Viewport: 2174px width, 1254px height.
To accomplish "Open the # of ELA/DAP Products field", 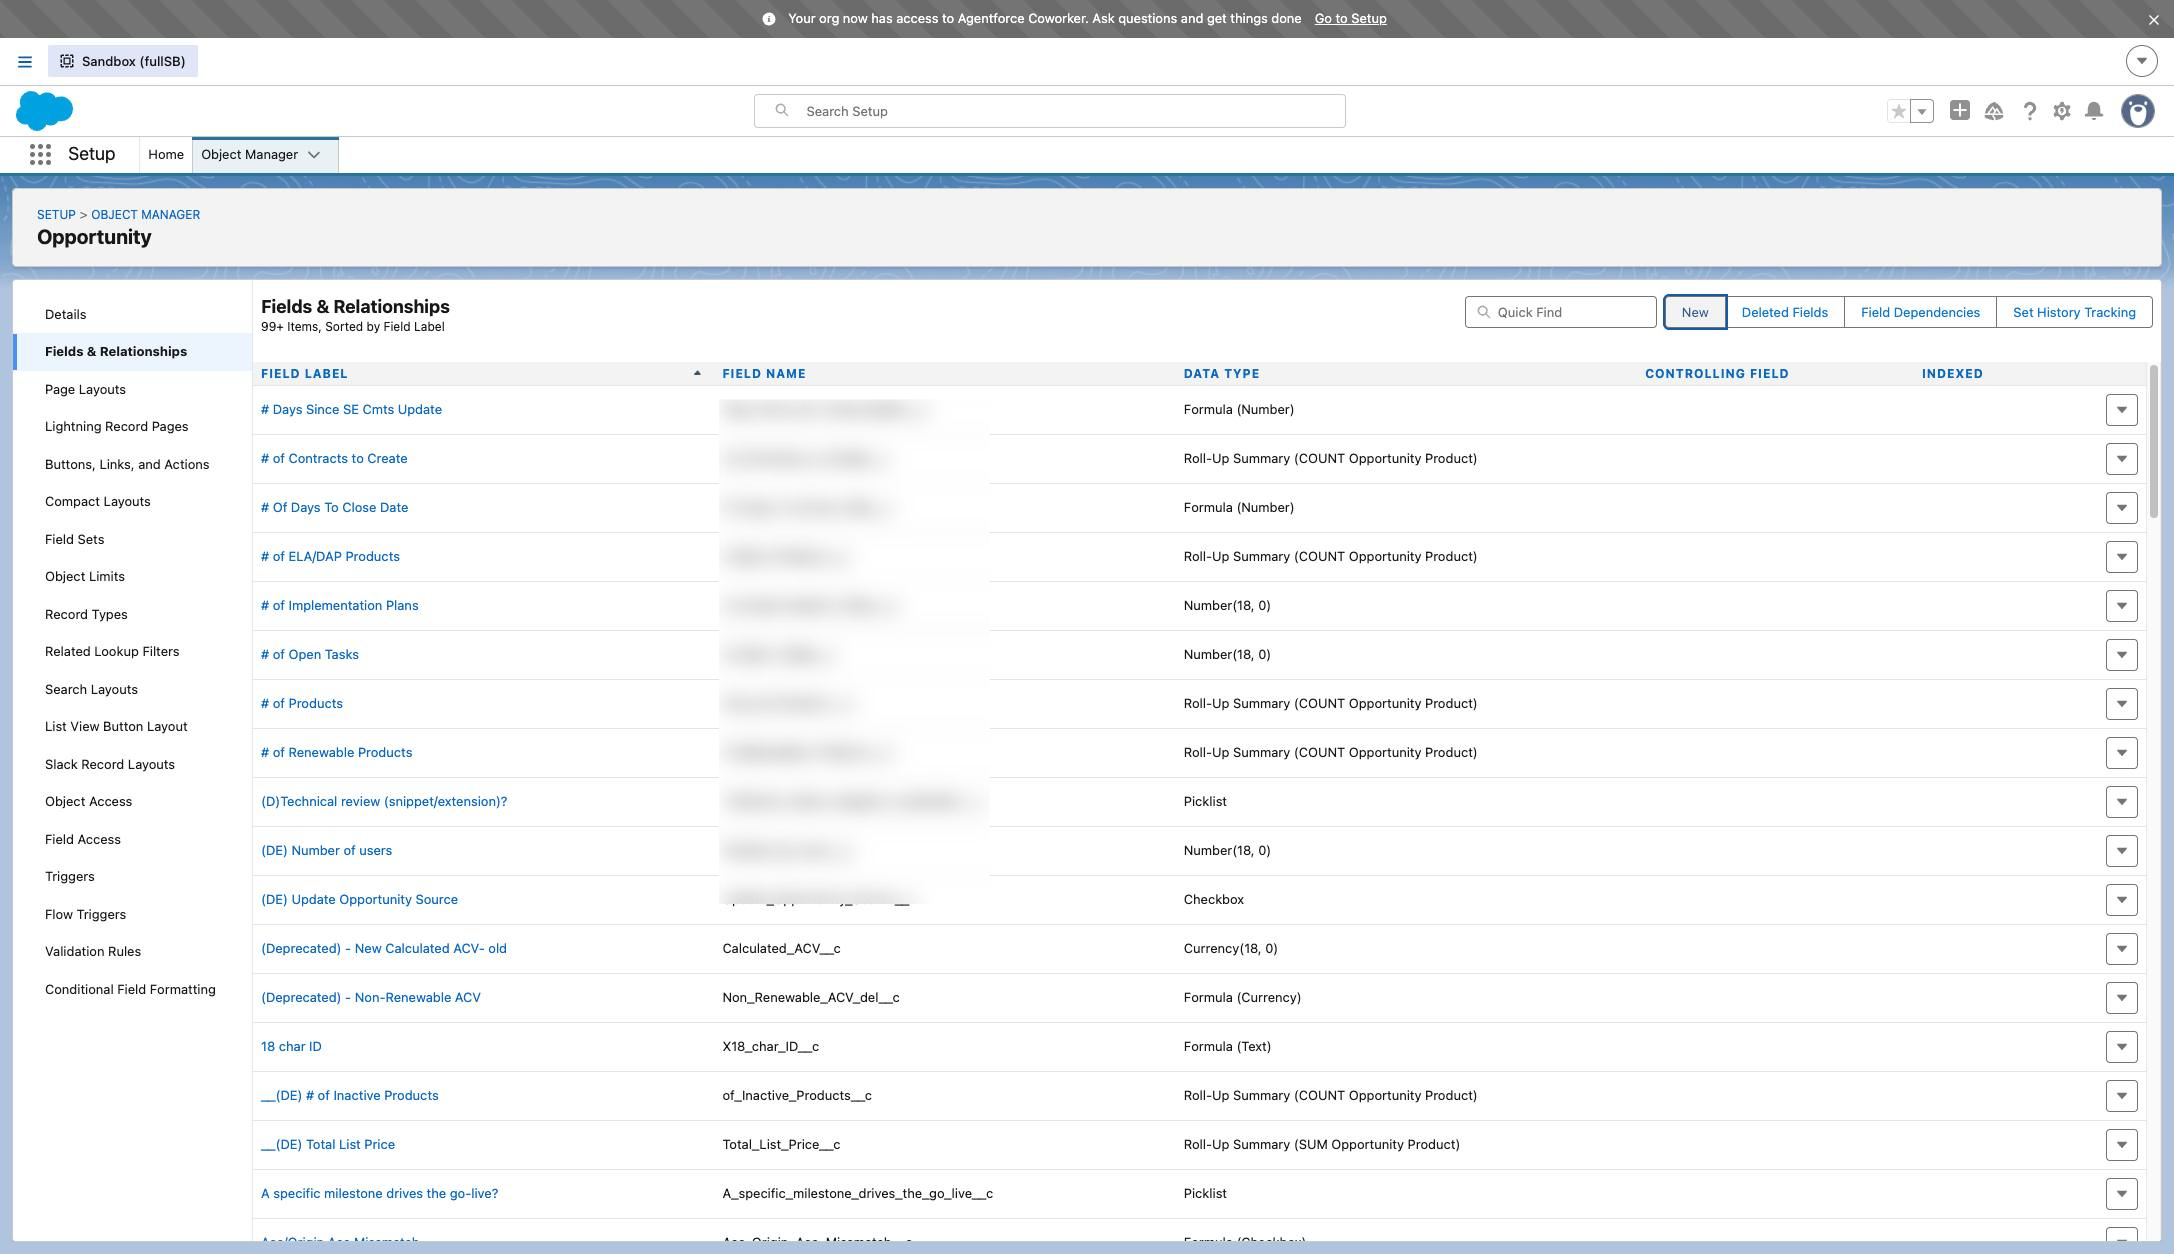I will coord(330,557).
